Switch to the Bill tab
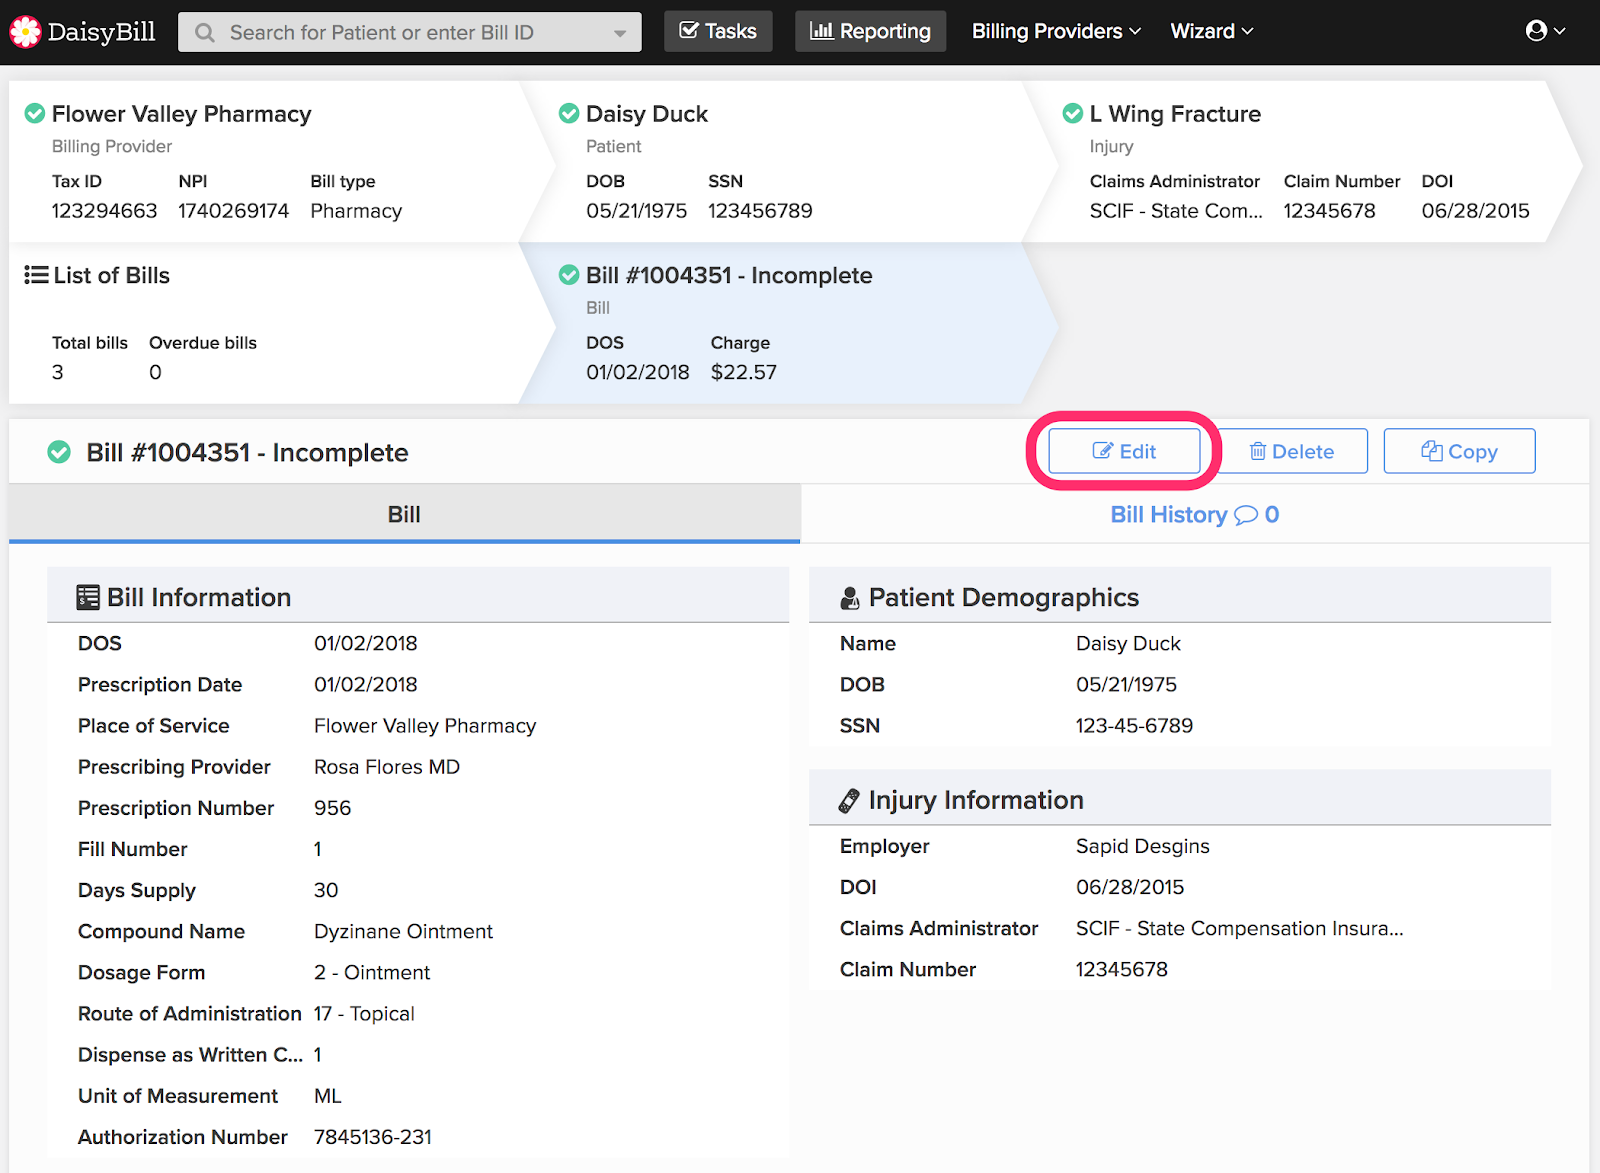 tap(404, 514)
